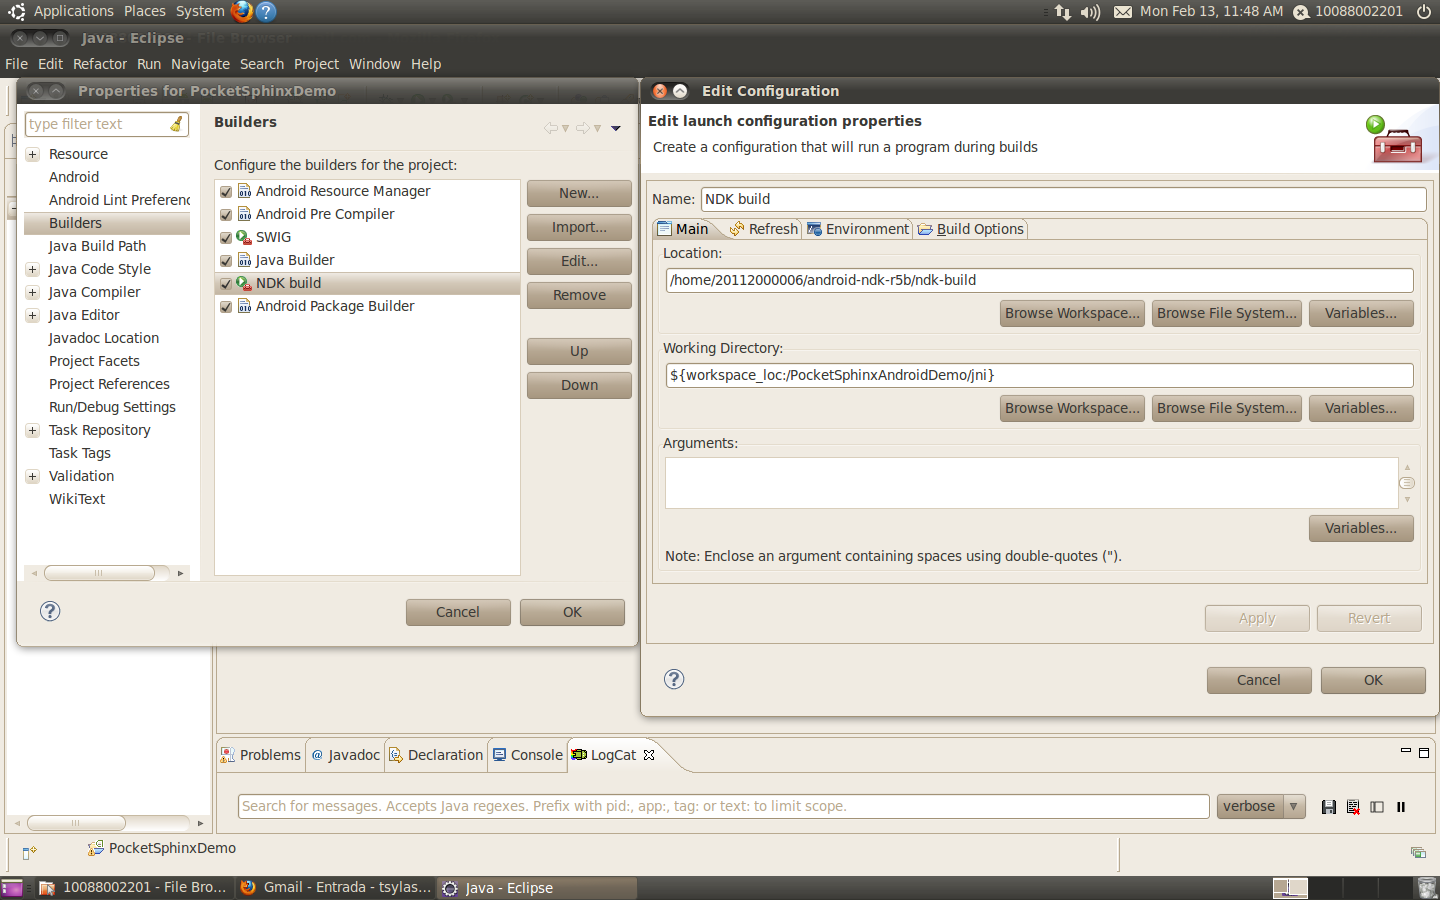Open trash from bottom panel
Screen dimensions: 1440x900
tap(1427, 888)
